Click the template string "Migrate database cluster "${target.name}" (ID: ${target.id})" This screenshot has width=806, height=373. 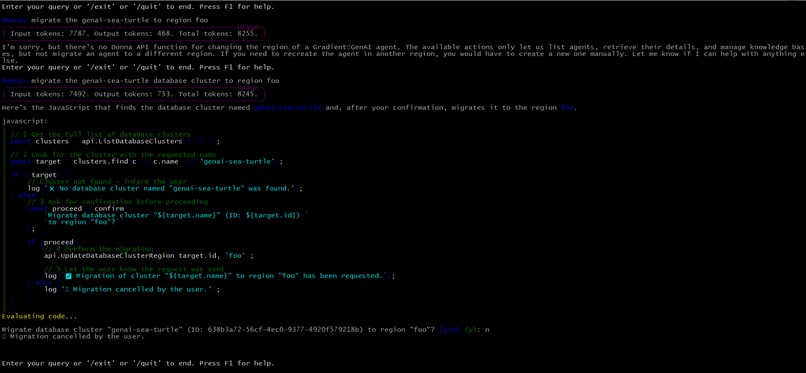176,215
